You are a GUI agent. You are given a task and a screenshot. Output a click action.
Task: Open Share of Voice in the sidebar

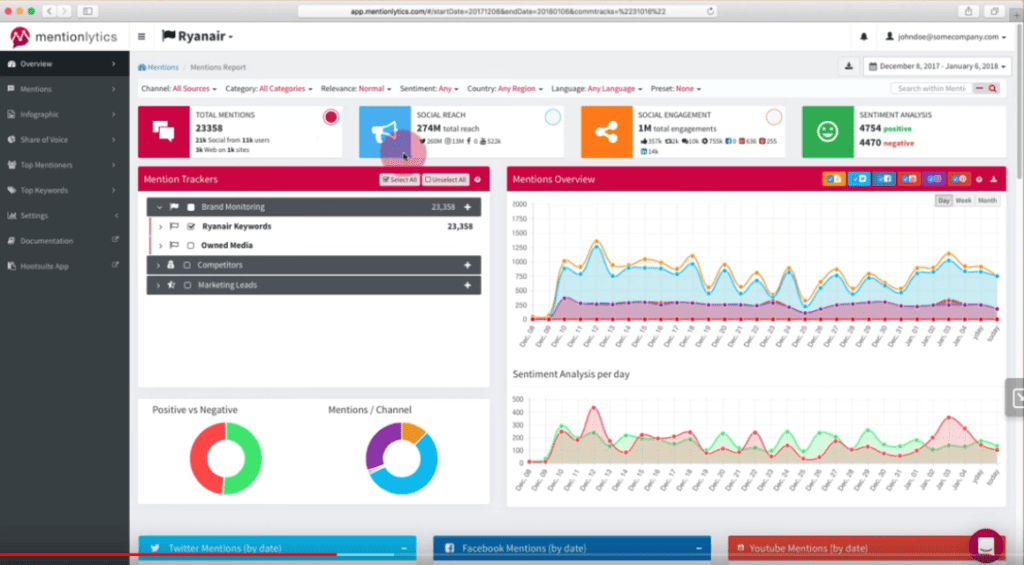pos(65,140)
